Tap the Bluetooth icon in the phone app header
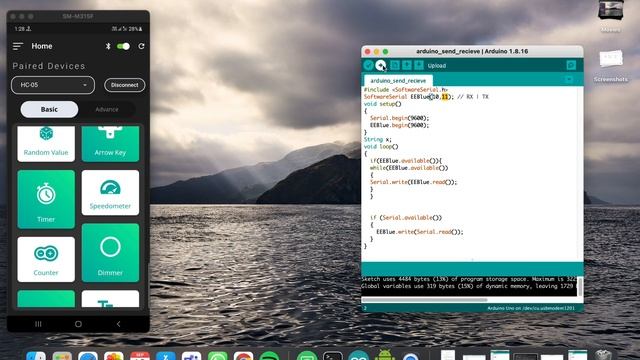The image size is (640, 360). [x=108, y=46]
